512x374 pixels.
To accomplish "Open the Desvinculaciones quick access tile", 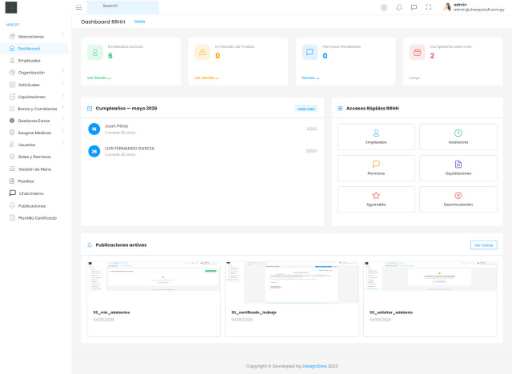I will pos(458,199).
